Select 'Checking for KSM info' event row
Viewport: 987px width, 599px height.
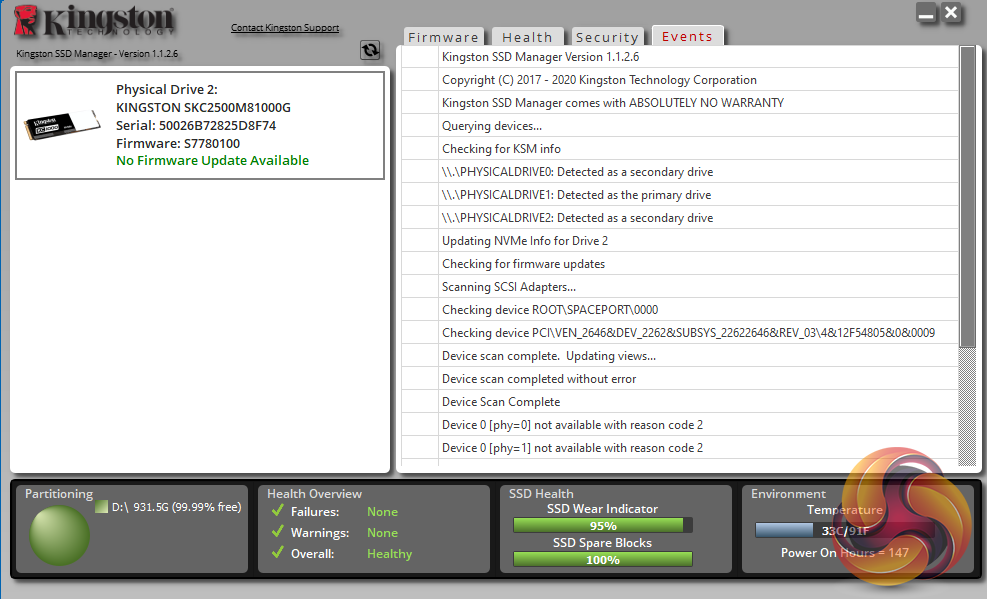click(x=680, y=148)
